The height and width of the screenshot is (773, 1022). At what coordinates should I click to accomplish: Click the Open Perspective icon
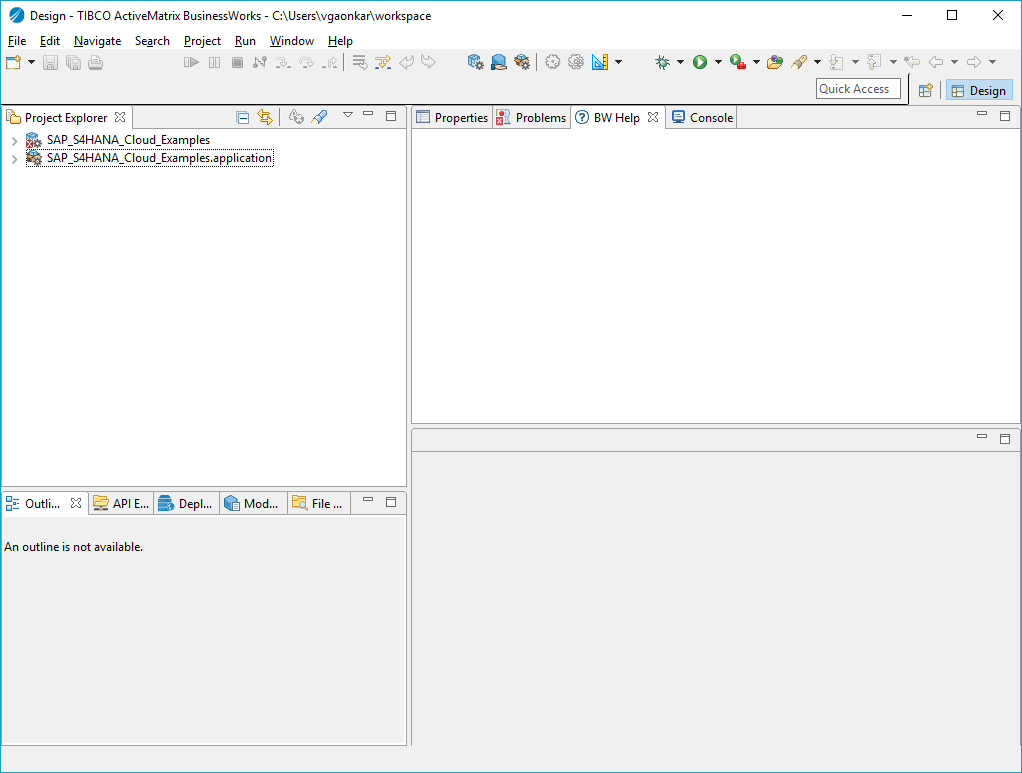pos(926,90)
